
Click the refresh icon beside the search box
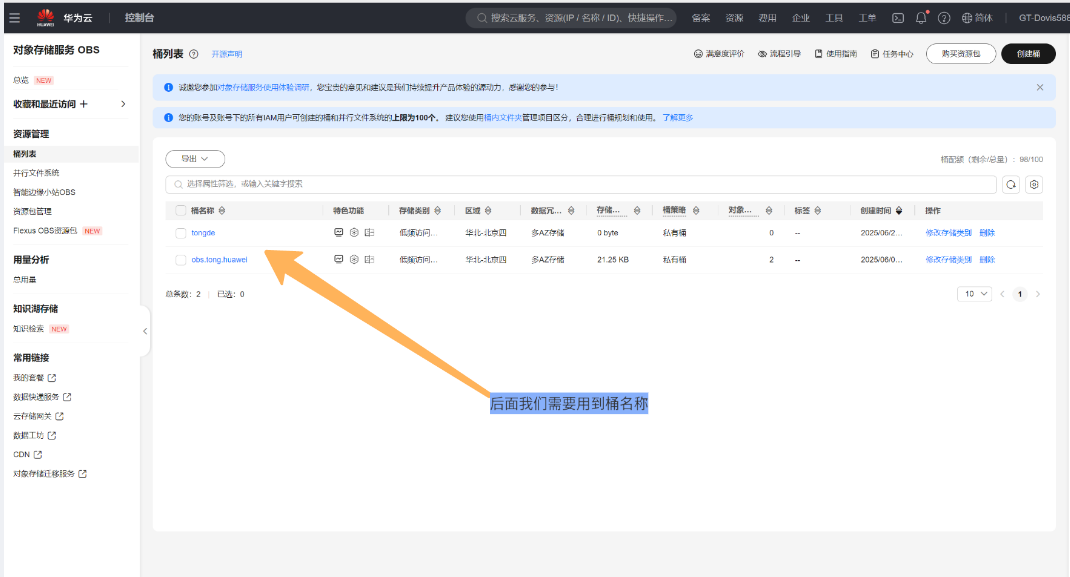coord(1011,184)
